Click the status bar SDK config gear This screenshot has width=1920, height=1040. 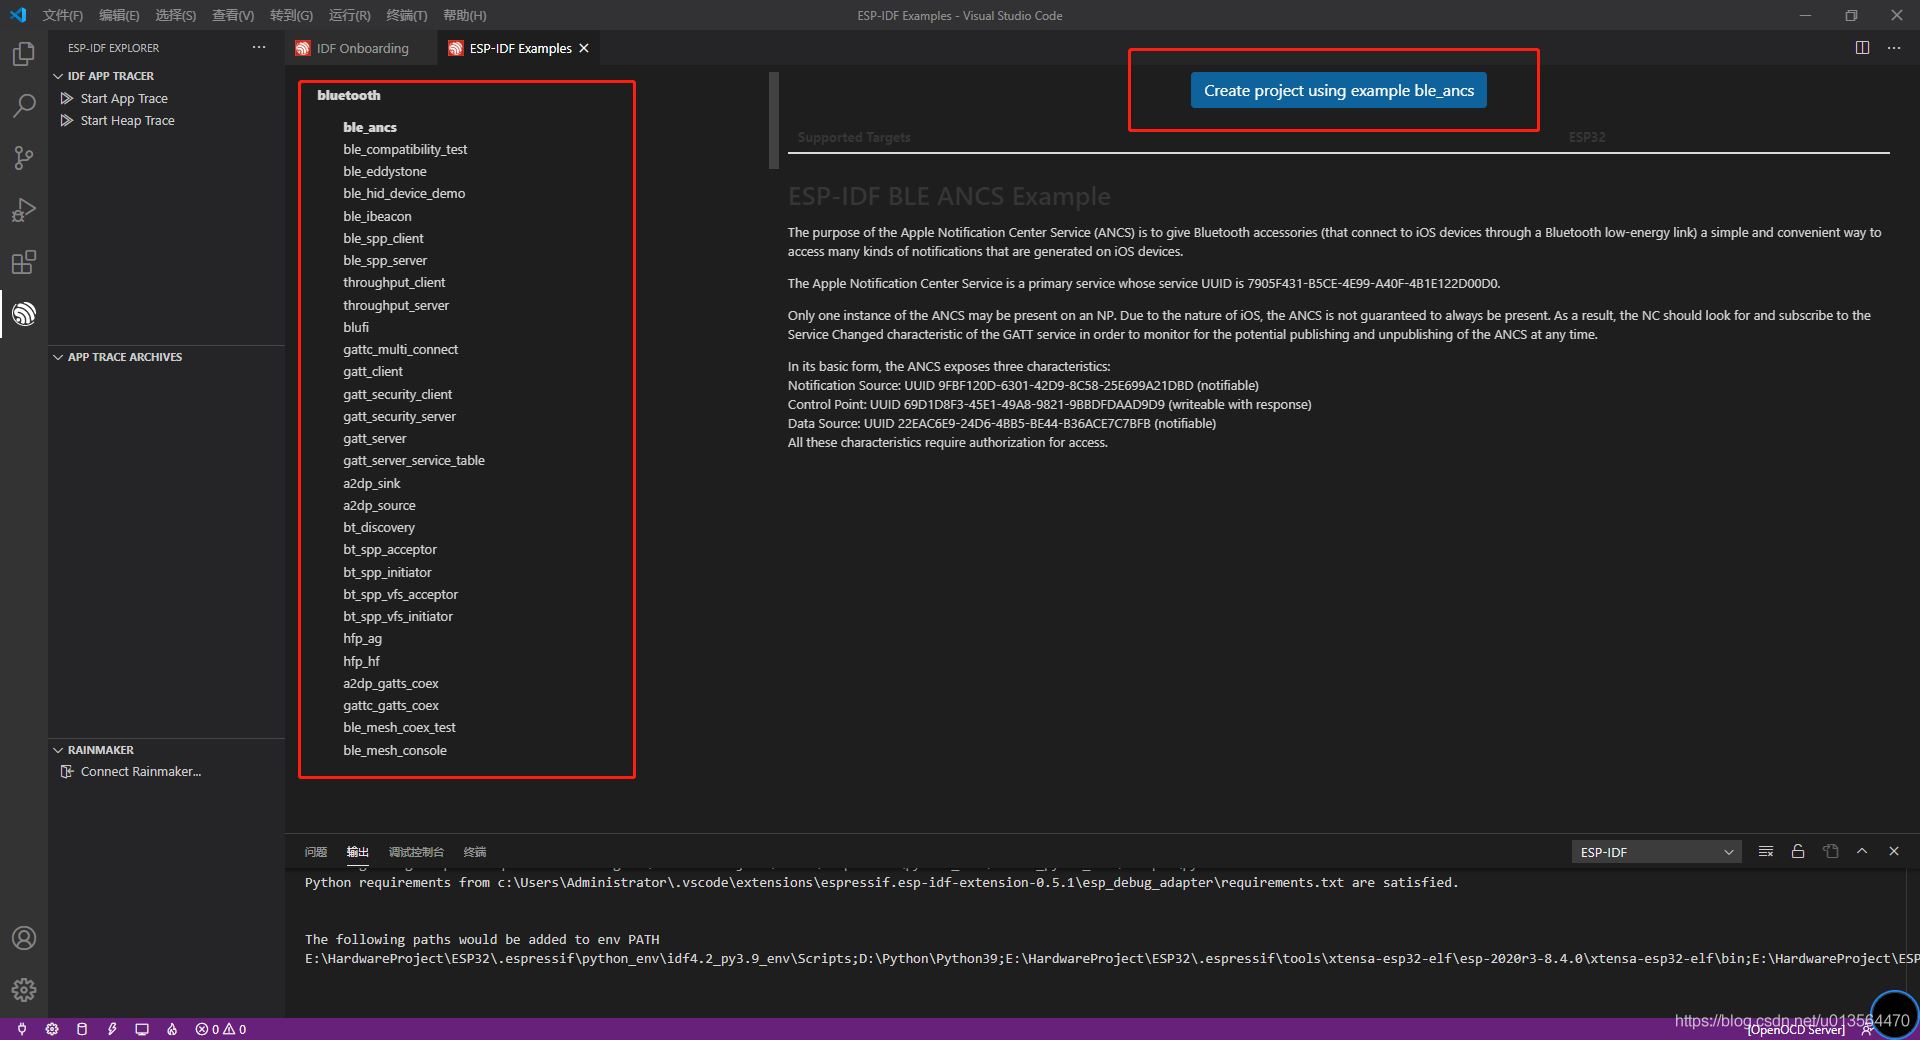(x=52, y=1029)
